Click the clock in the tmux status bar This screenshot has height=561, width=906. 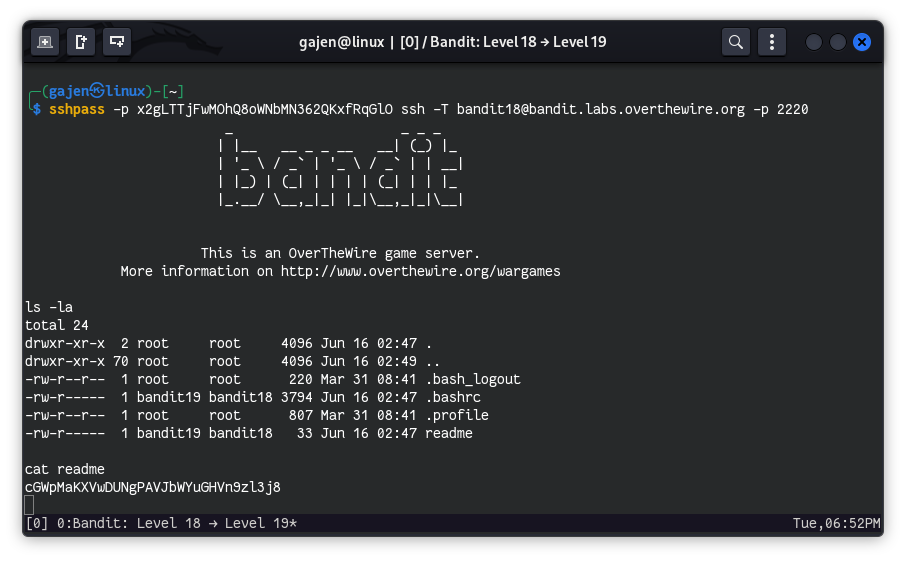pos(836,523)
